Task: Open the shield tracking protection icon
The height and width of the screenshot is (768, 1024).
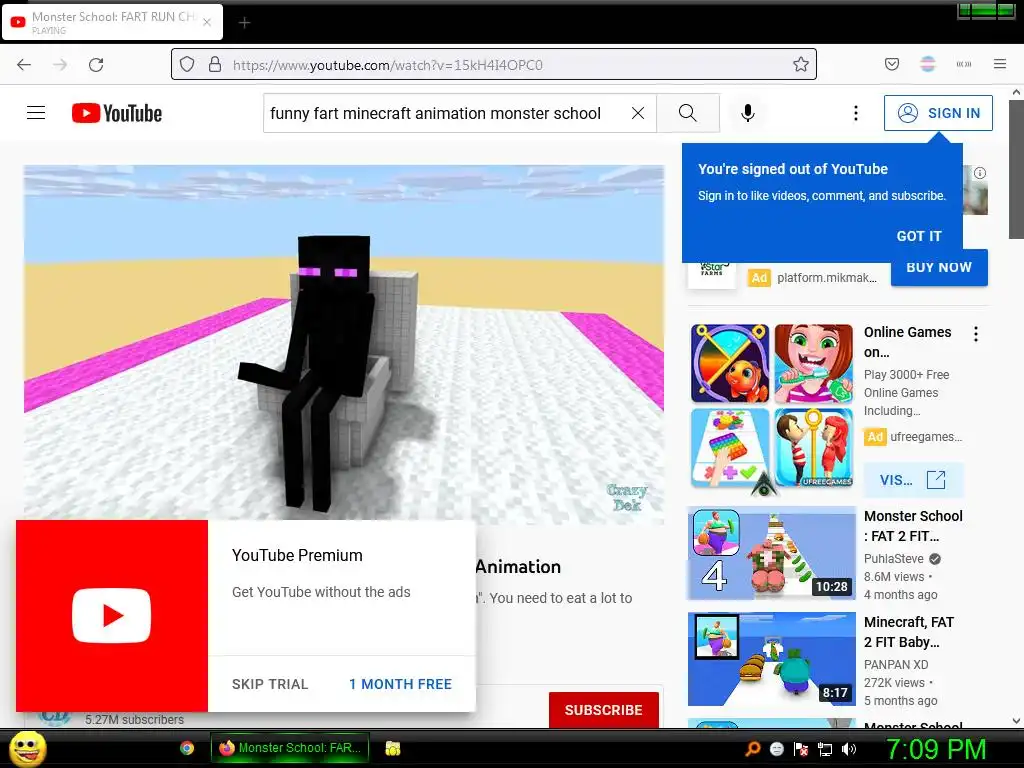Action: tap(187, 64)
